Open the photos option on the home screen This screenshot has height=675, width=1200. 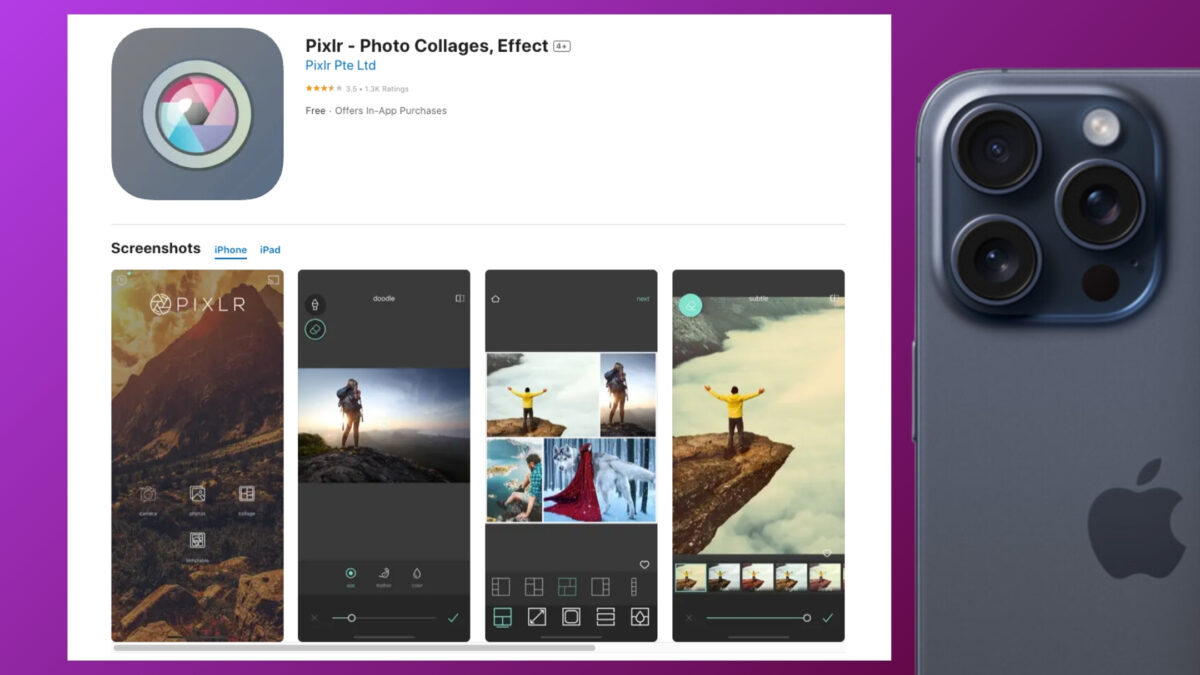click(x=198, y=493)
